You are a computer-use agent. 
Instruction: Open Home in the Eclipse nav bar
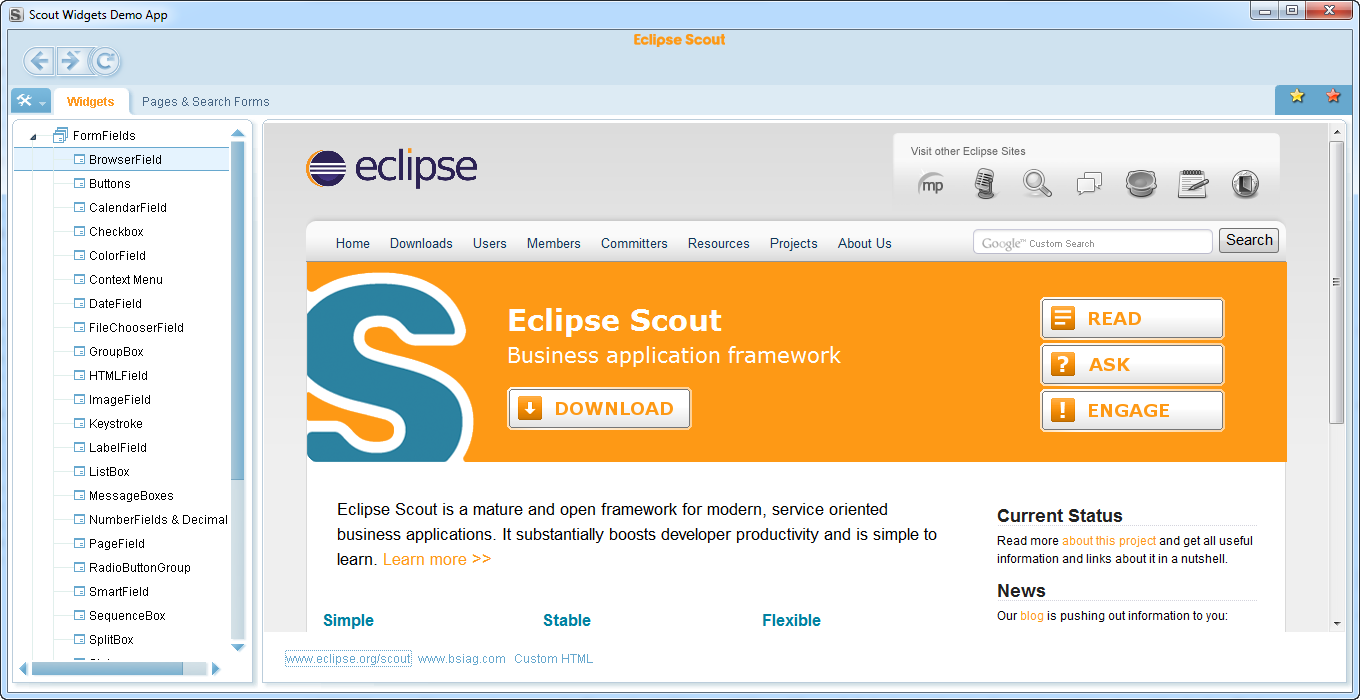(353, 243)
